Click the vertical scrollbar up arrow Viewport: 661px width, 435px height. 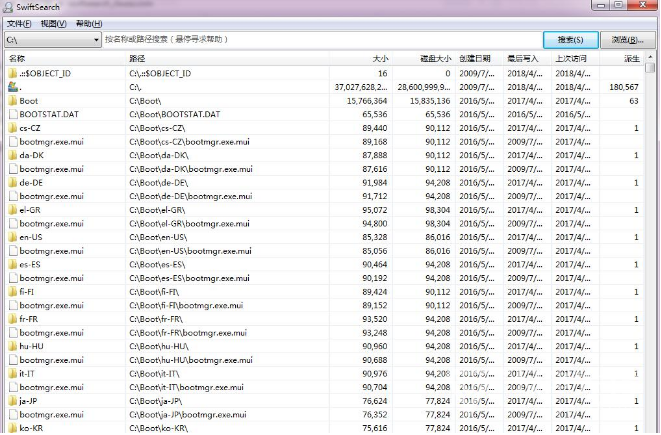(x=650, y=57)
